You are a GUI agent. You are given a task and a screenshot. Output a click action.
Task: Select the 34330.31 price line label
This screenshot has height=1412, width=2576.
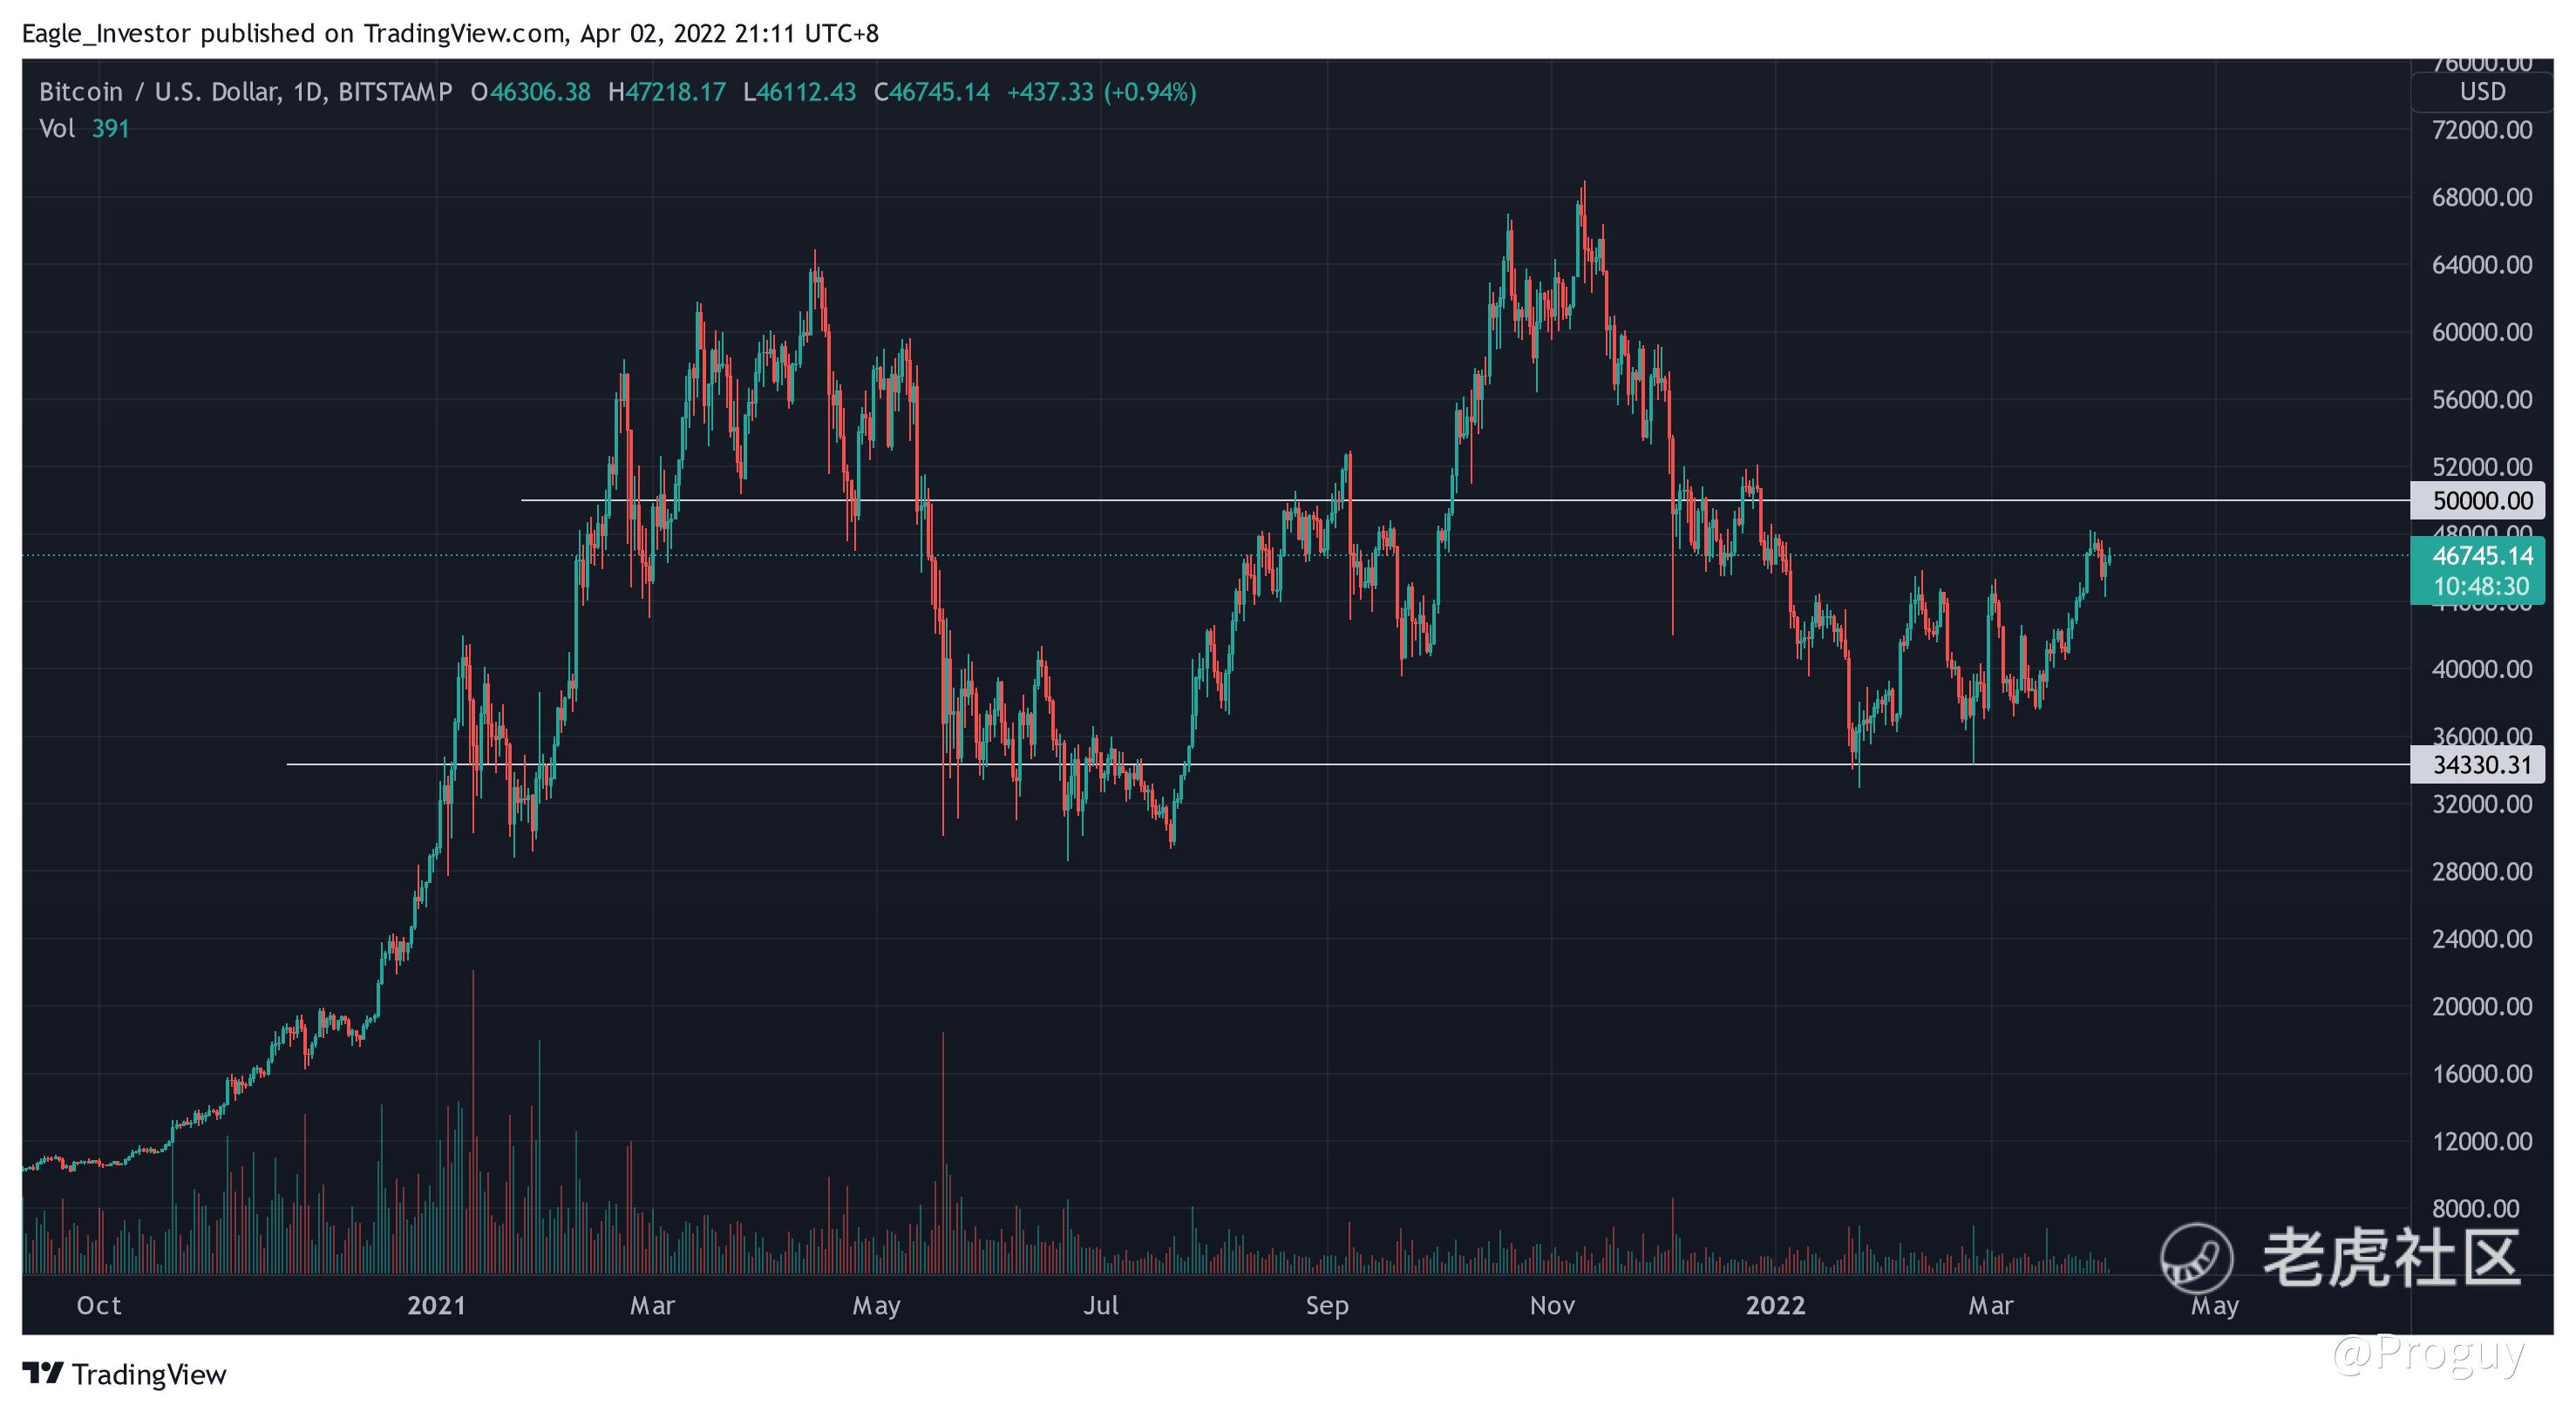click(x=2482, y=765)
